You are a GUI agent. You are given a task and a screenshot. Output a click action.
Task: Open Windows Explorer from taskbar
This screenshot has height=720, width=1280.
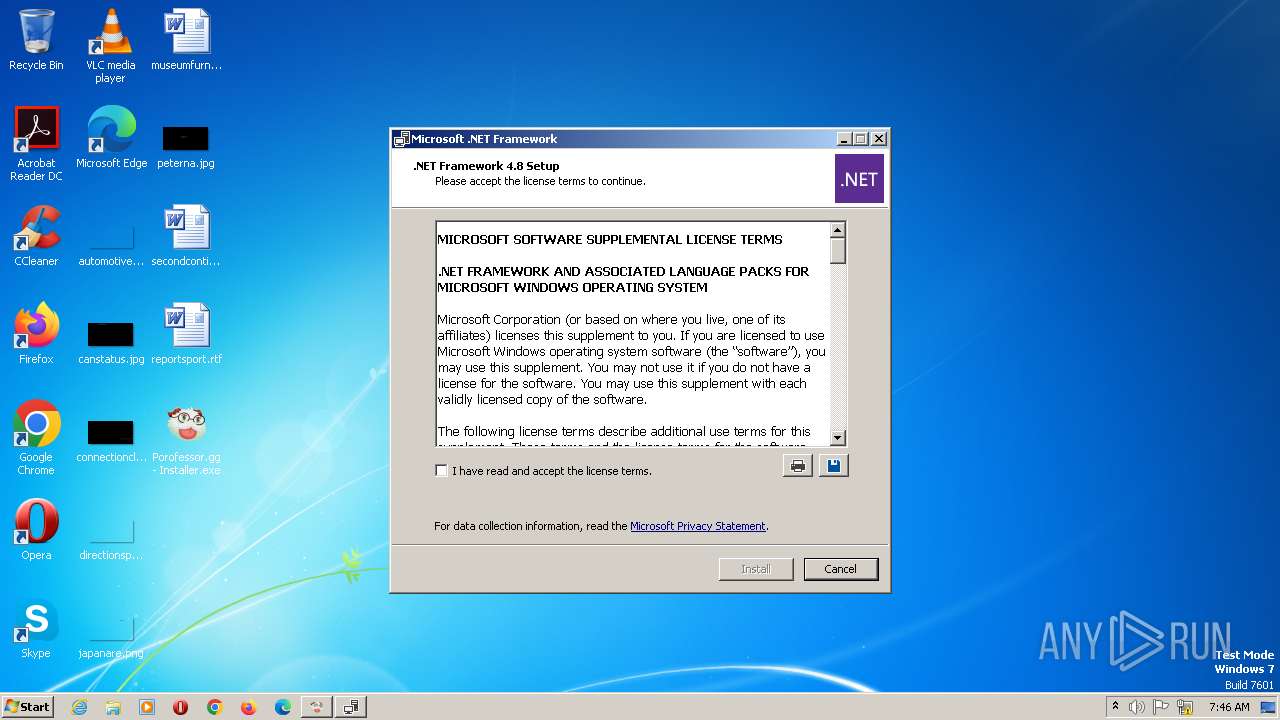(113, 707)
